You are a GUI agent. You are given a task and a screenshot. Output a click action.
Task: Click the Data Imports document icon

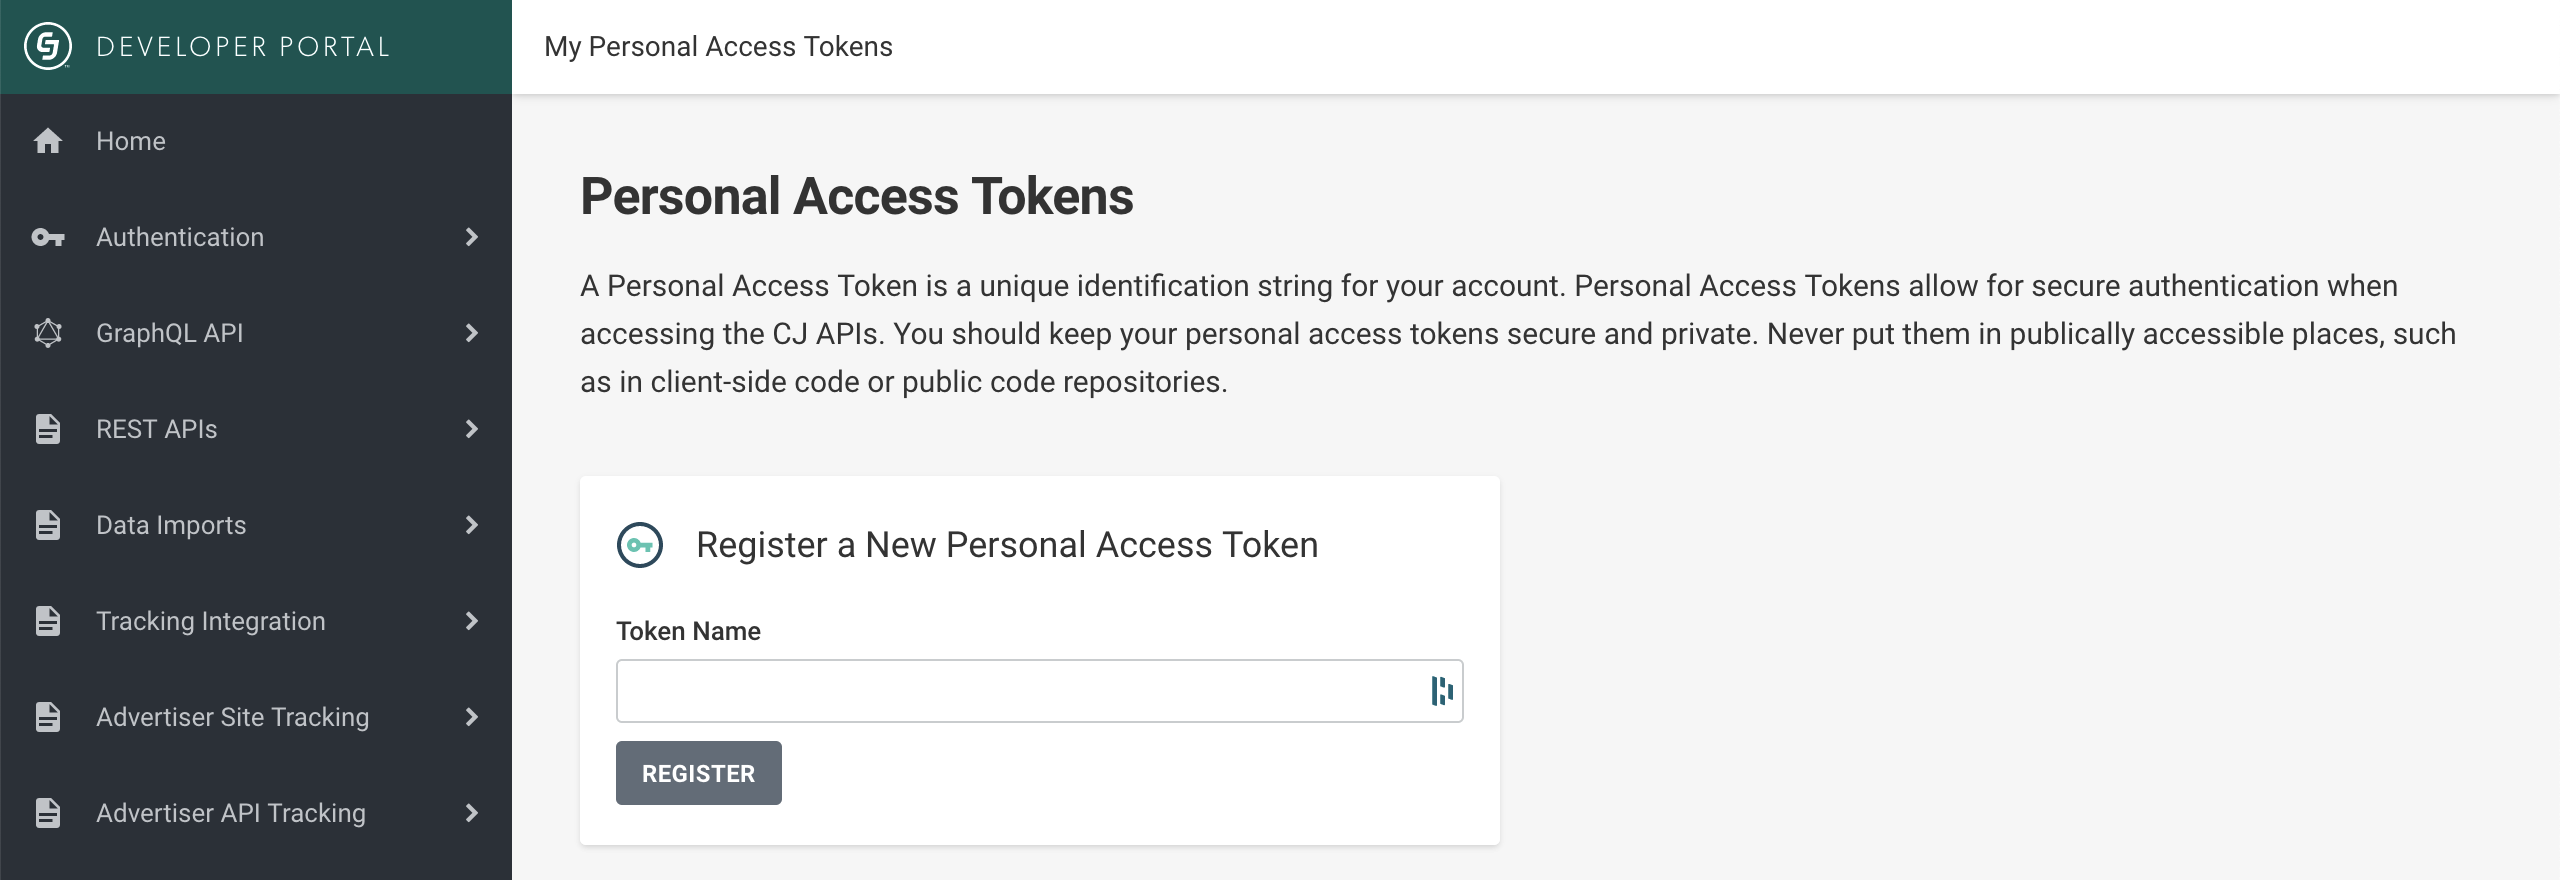click(x=48, y=525)
